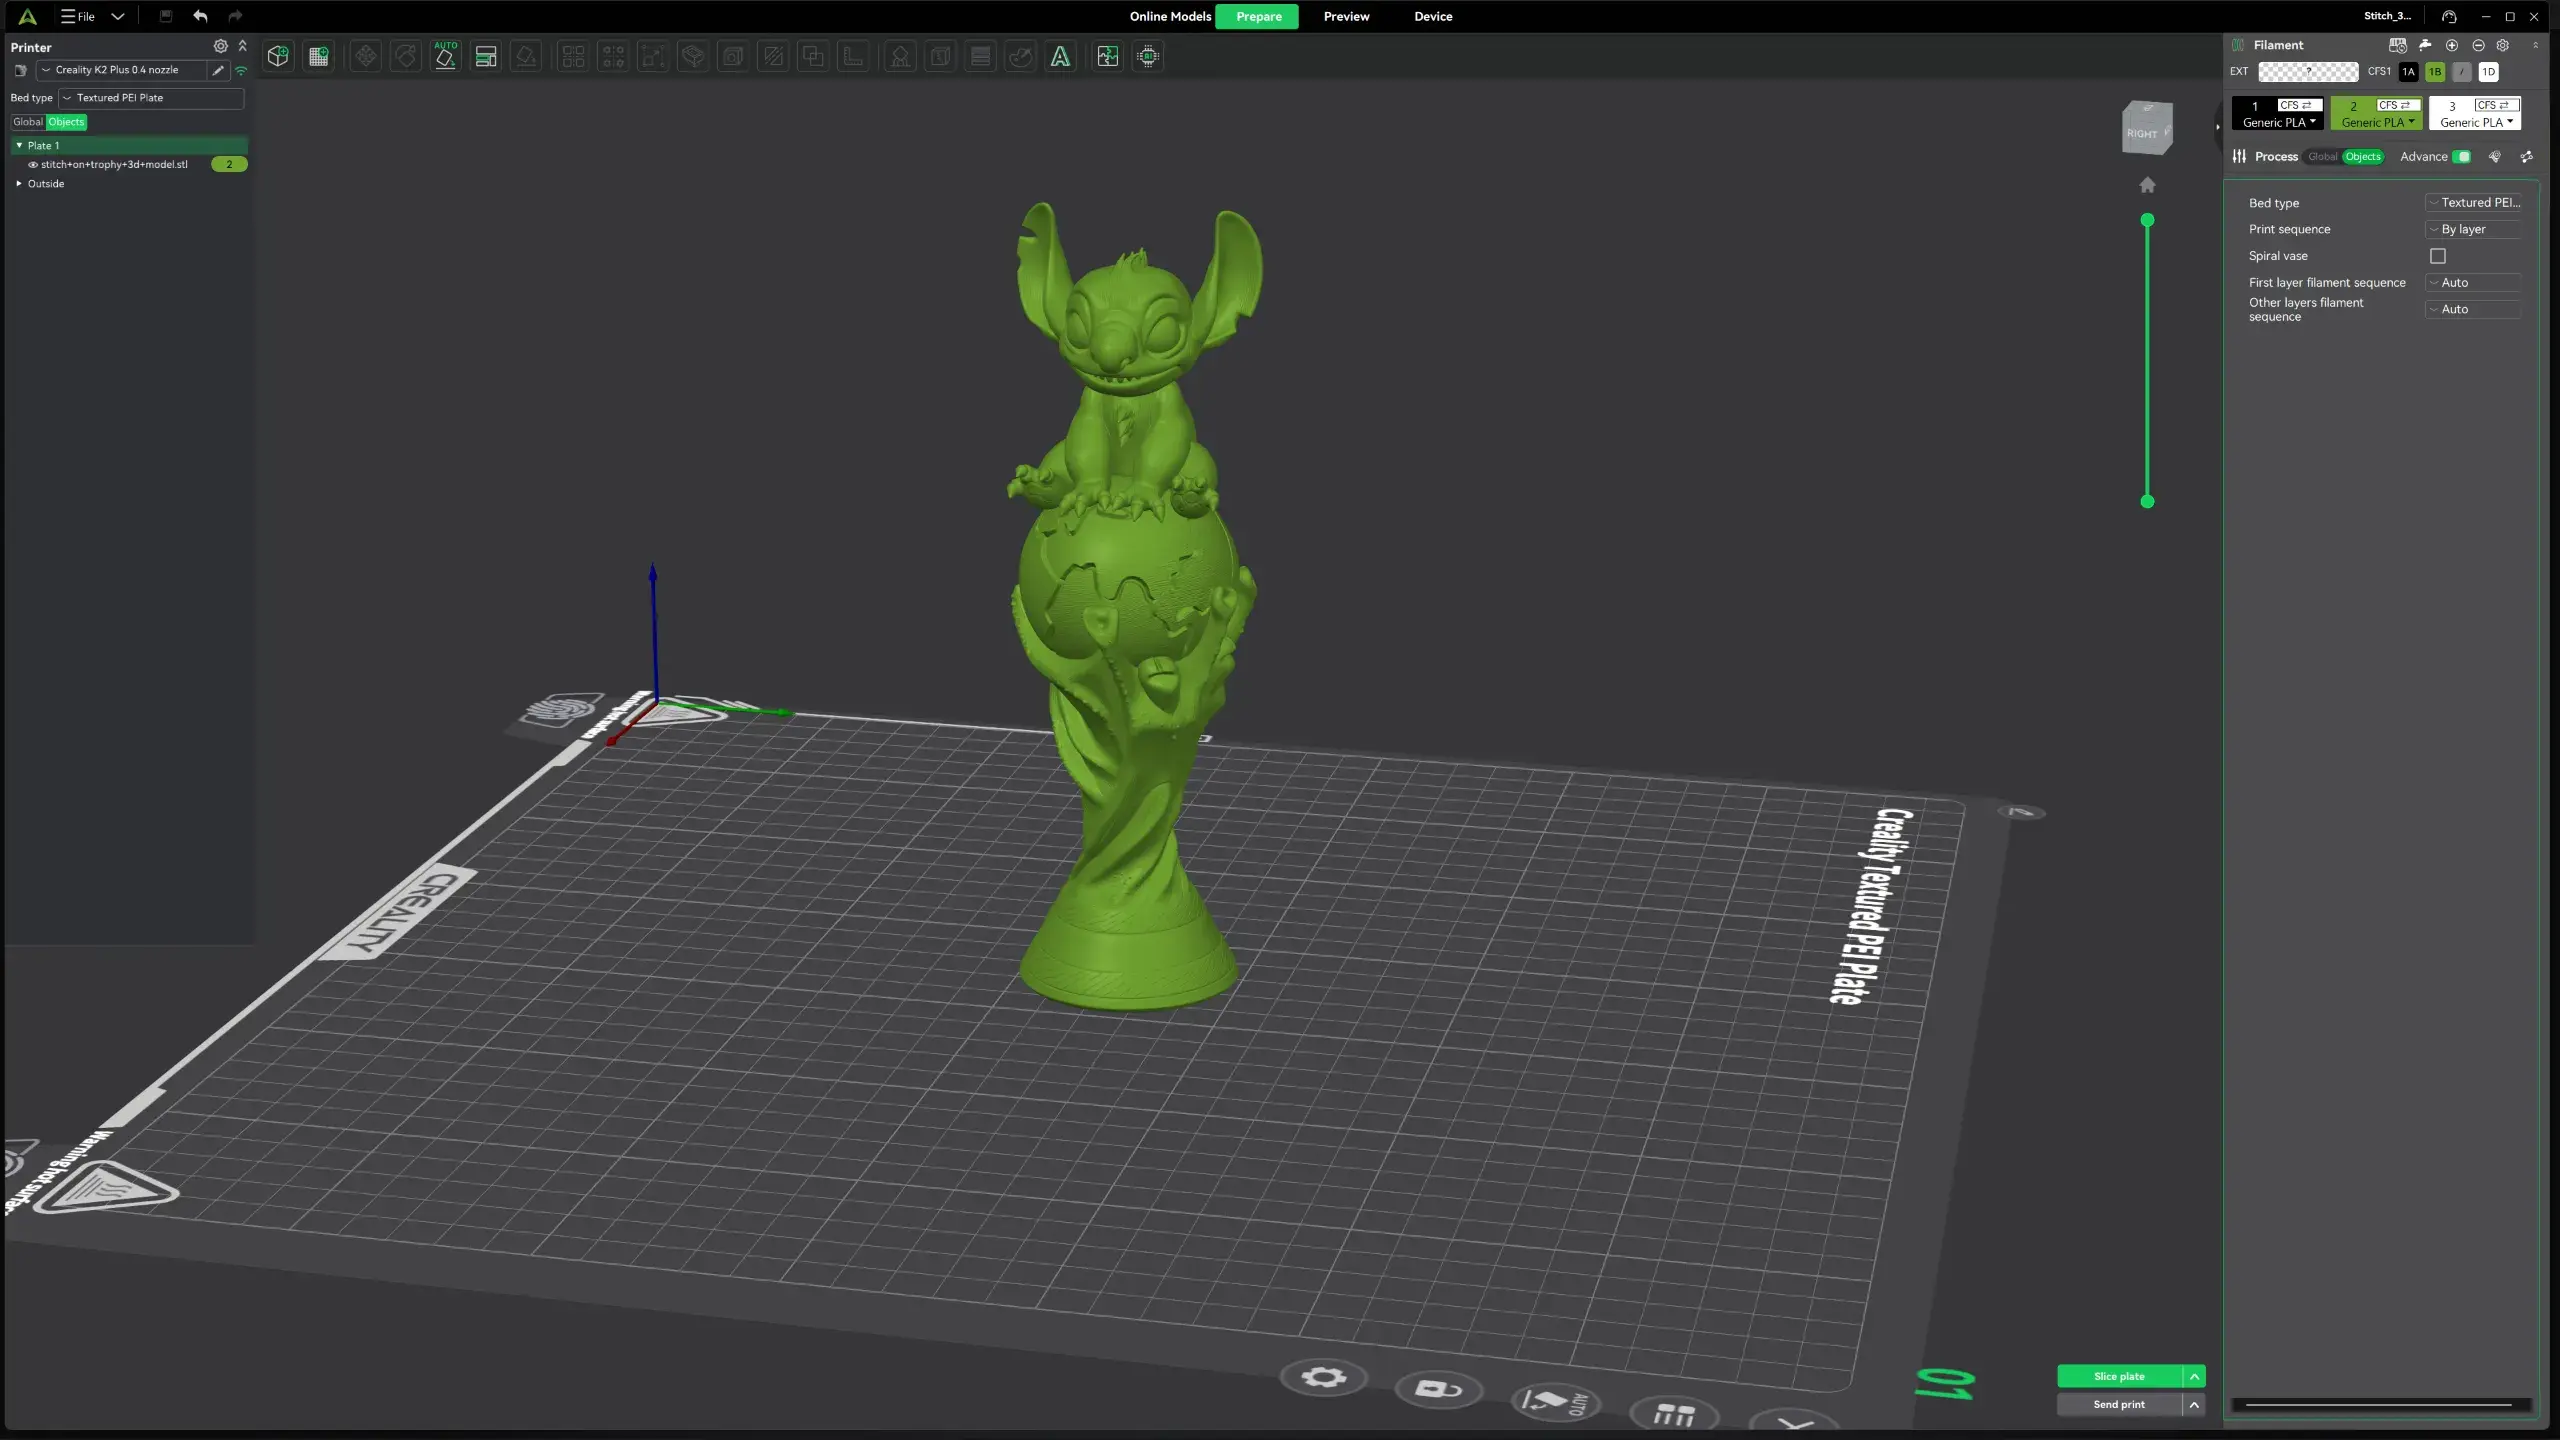Select the Lay on face tool
This screenshot has height=1440, width=2560.
526,57
